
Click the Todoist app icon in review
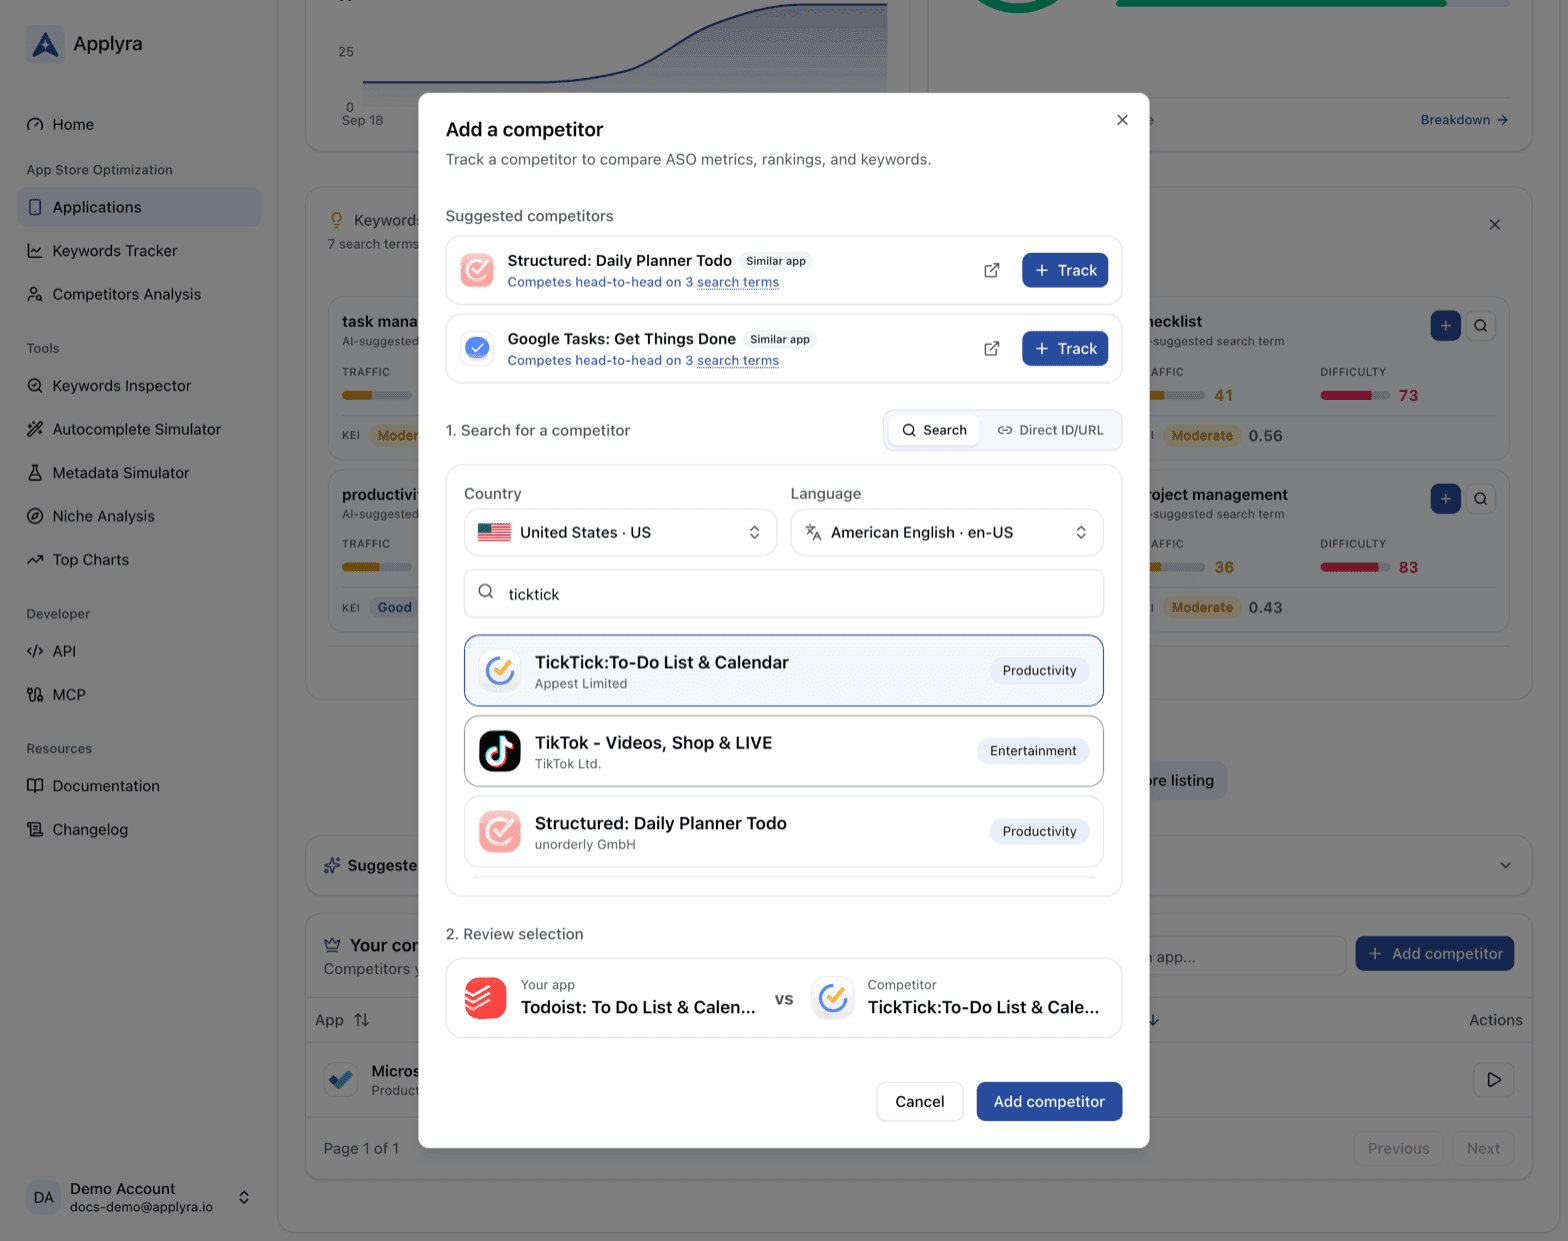[486, 998]
